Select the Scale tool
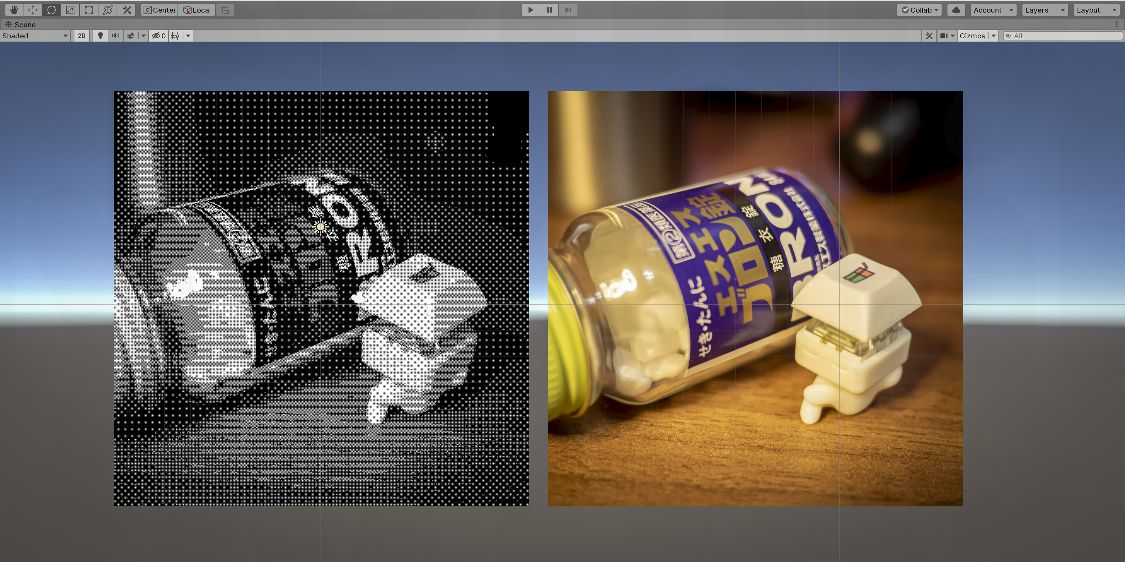Viewport: 1125px width, 562px height. click(x=70, y=10)
